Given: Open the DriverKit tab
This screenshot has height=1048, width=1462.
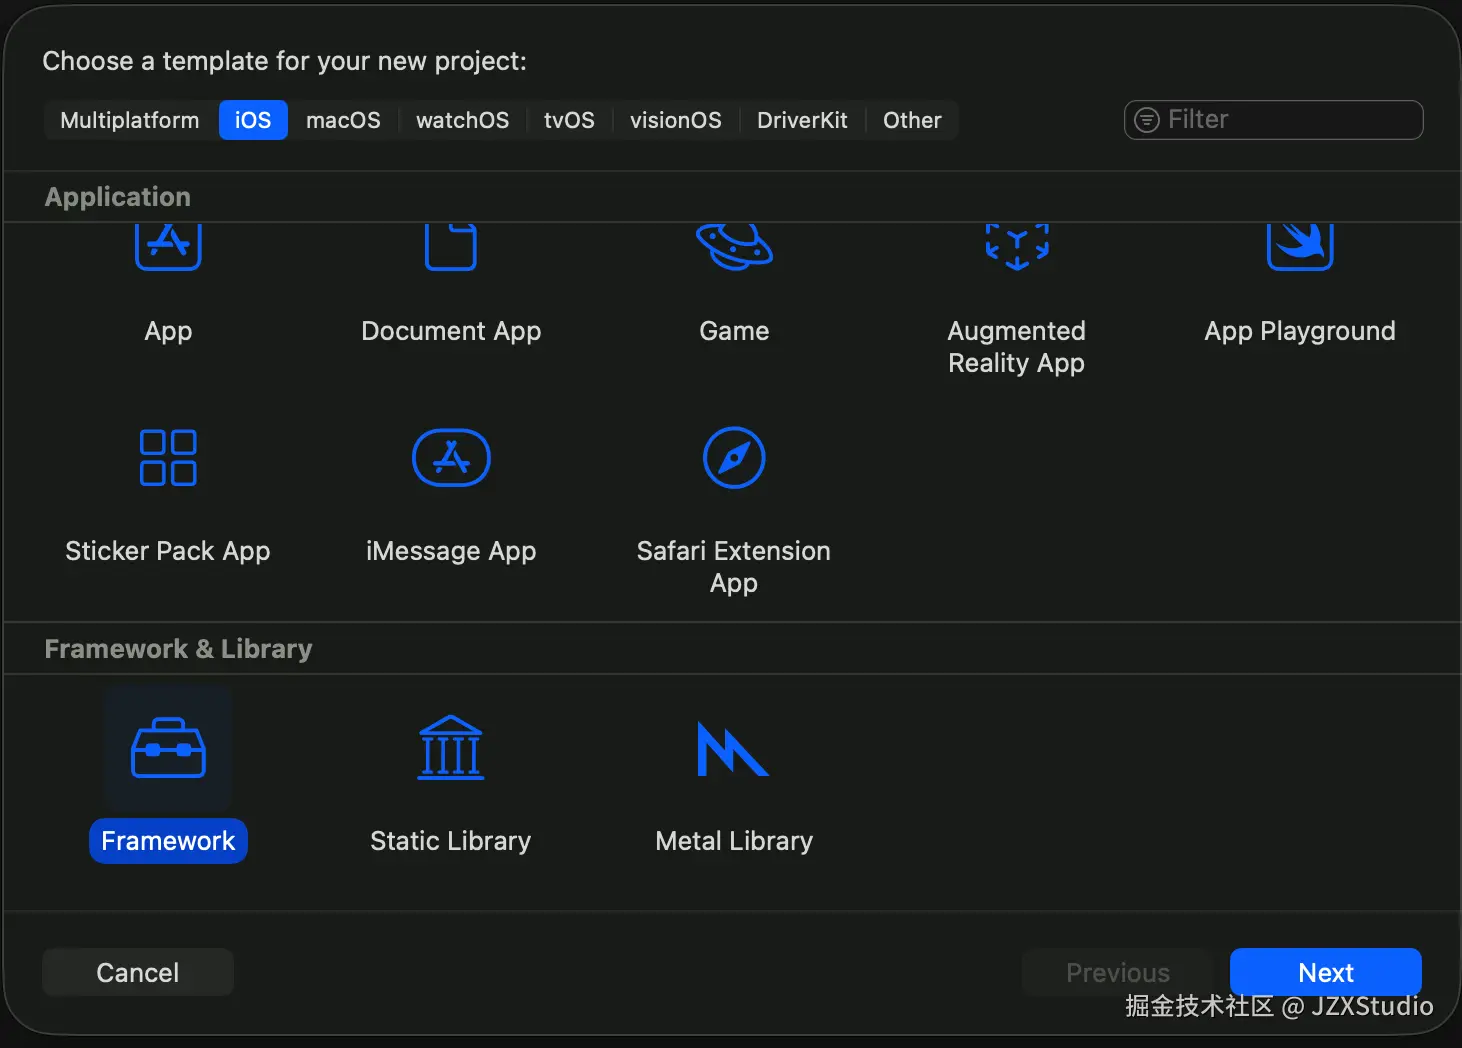Looking at the screenshot, I should (x=802, y=120).
